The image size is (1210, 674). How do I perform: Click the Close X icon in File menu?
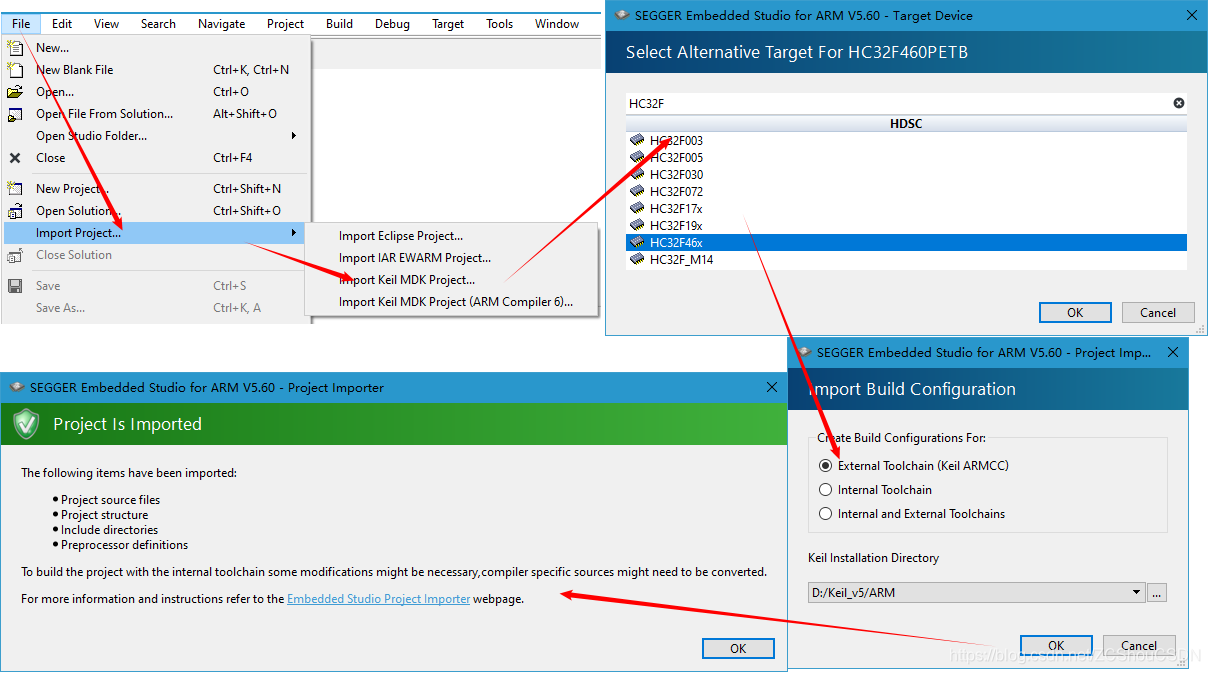tap(15, 158)
